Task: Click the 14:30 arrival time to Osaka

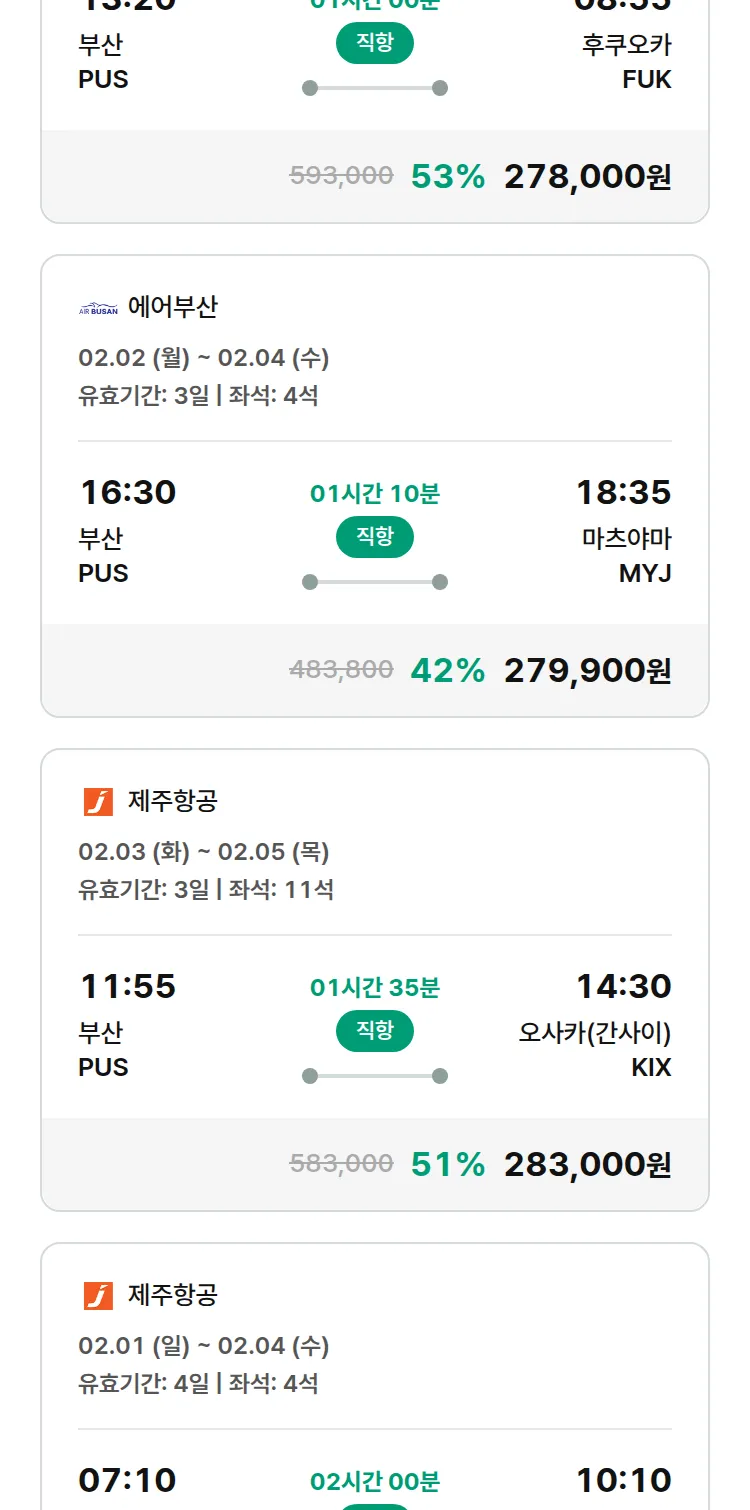Action: click(x=623, y=986)
